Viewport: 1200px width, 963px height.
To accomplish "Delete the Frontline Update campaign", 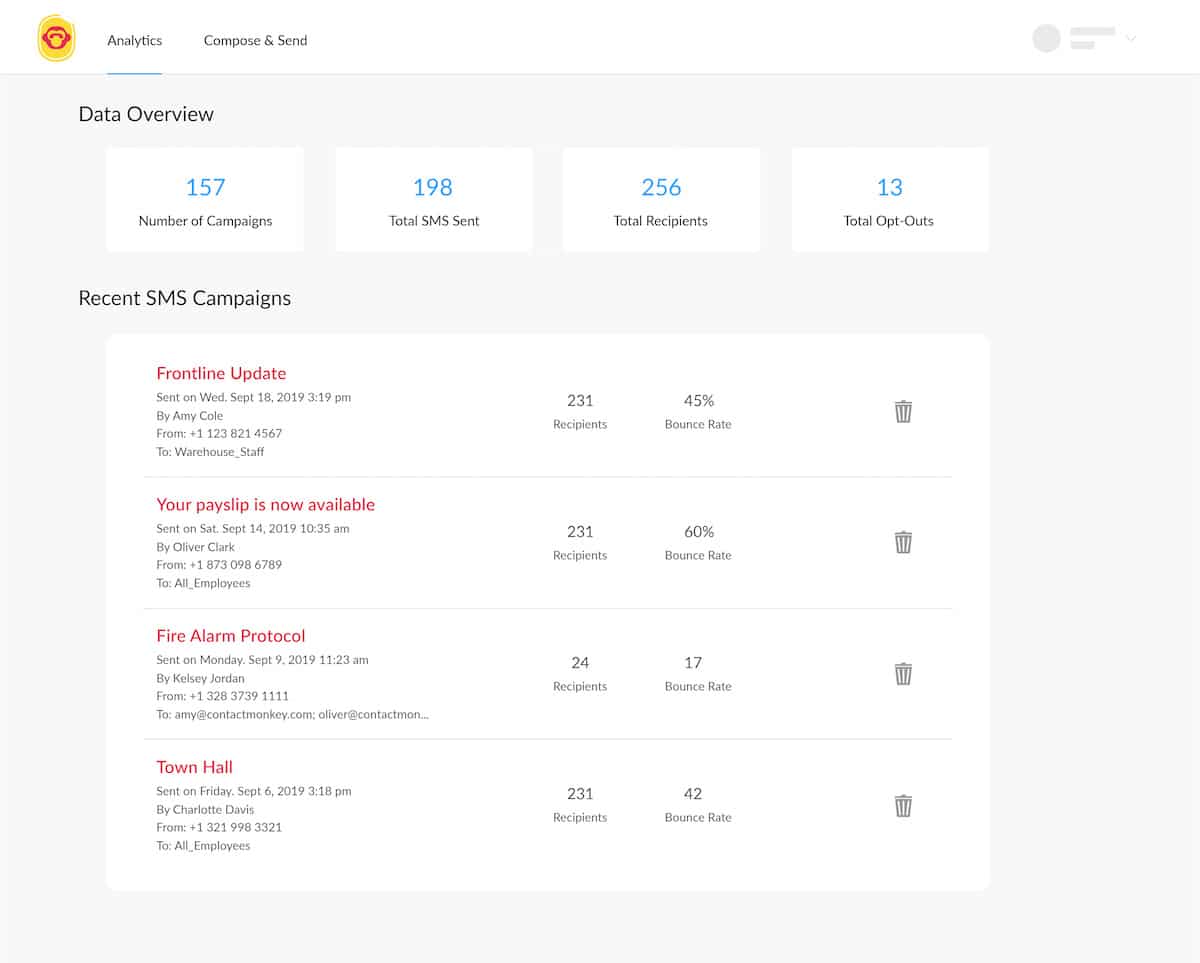I will [x=903, y=411].
